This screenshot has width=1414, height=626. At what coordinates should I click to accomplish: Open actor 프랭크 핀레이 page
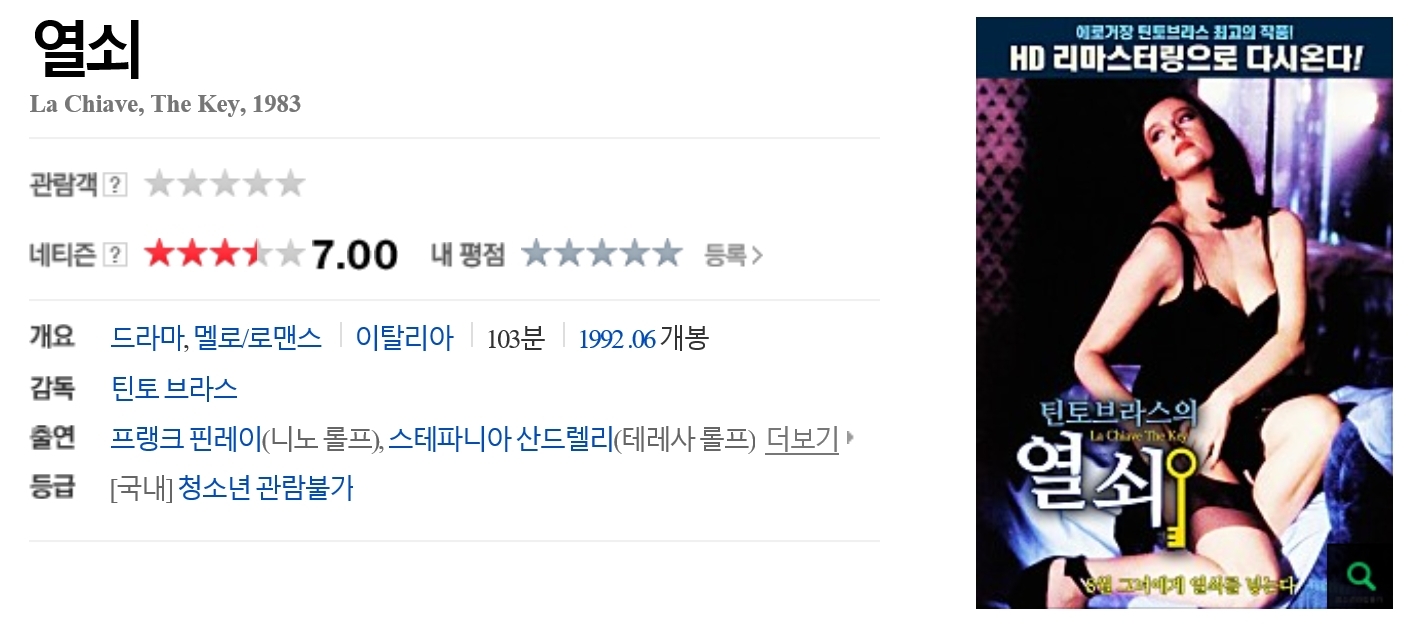(x=186, y=438)
